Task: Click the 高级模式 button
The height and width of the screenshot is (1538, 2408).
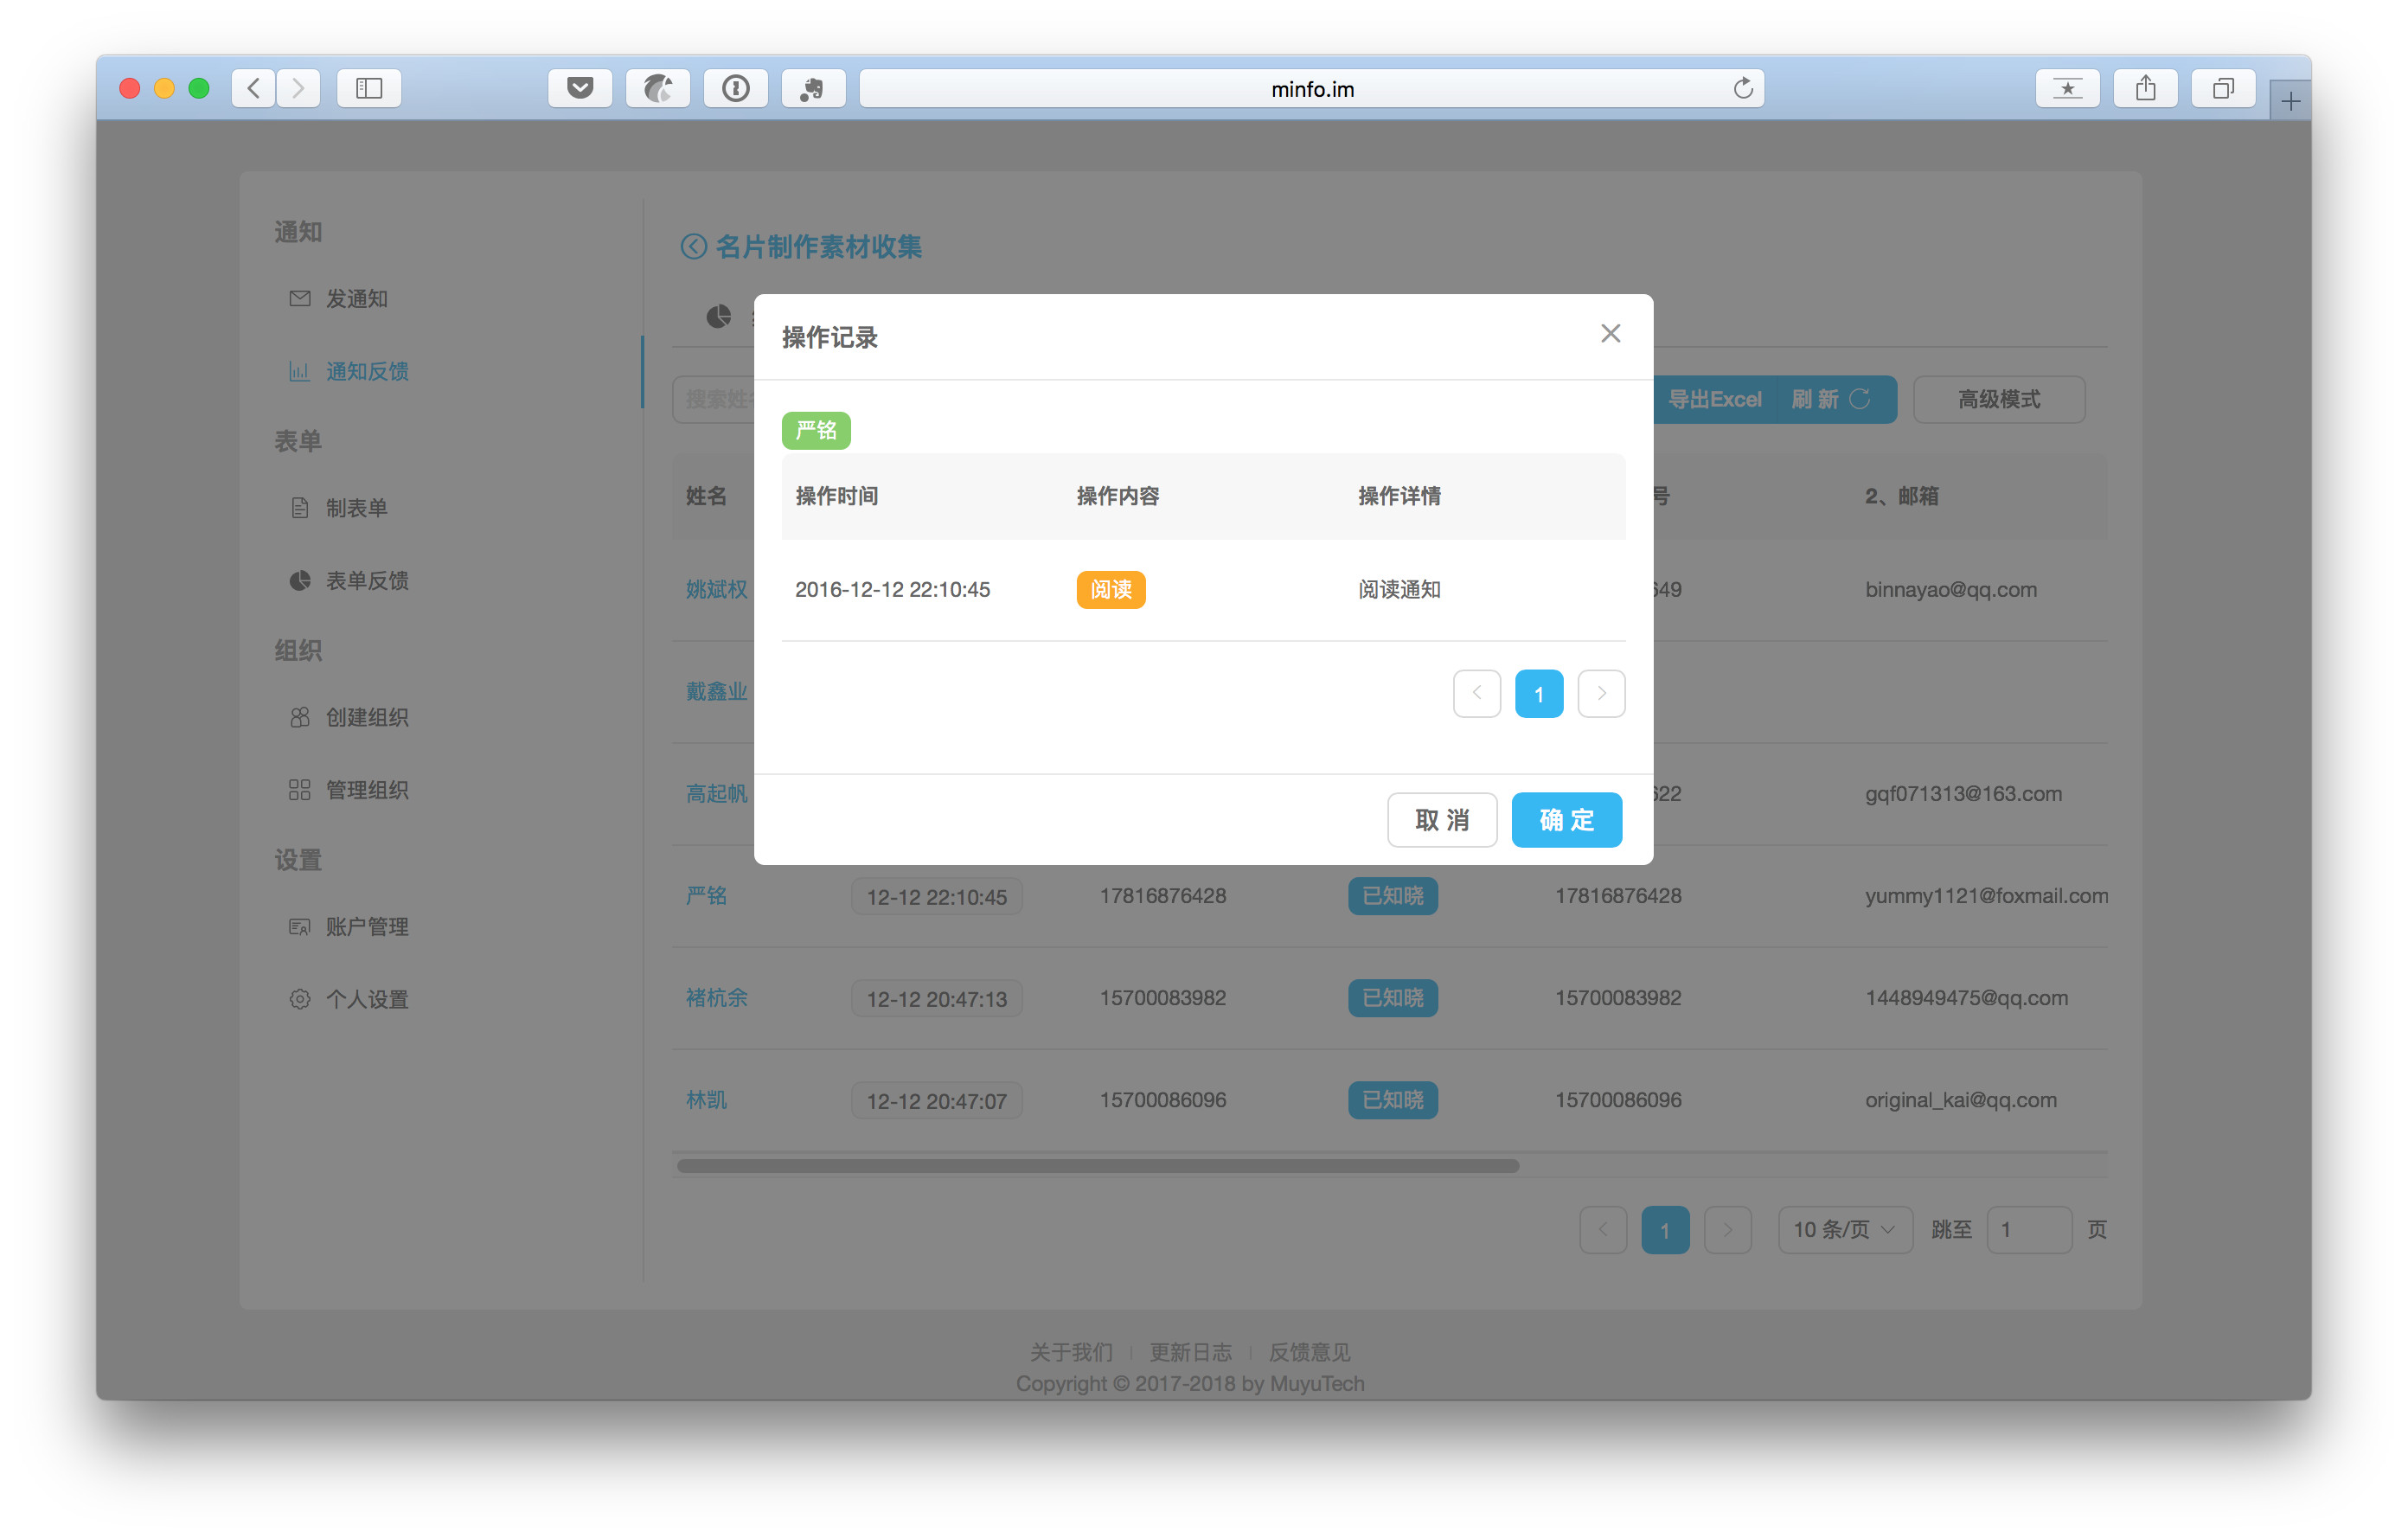Action: 1998,399
